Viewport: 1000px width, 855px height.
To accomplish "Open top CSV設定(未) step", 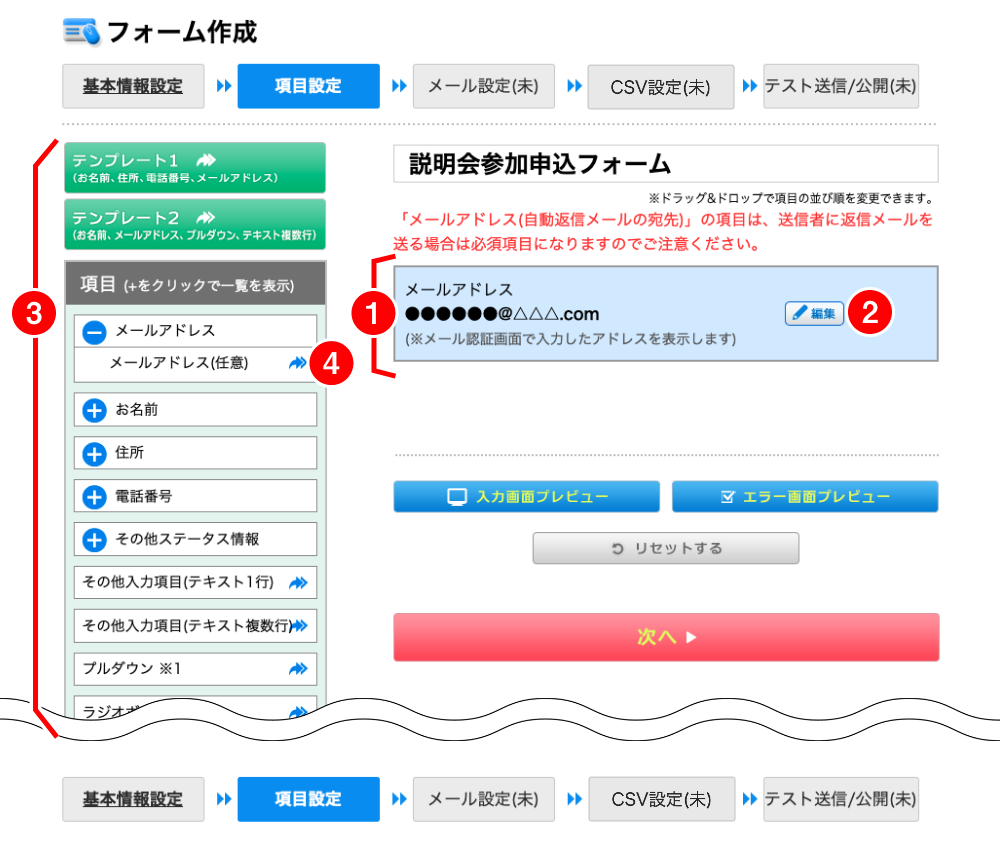I will (661, 87).
